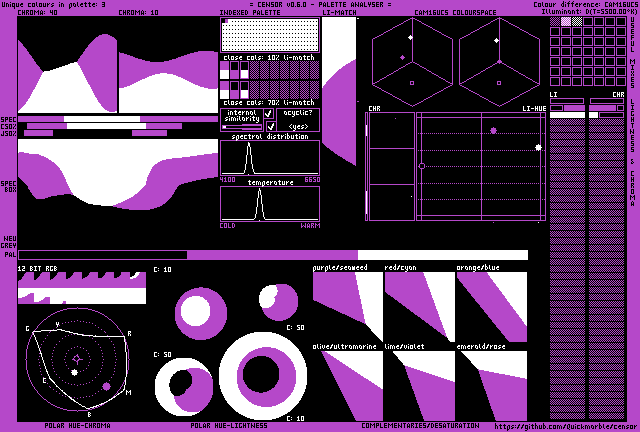
Task: Click the CHROMA: 40 spectrum graph
Action: [67, 65]
